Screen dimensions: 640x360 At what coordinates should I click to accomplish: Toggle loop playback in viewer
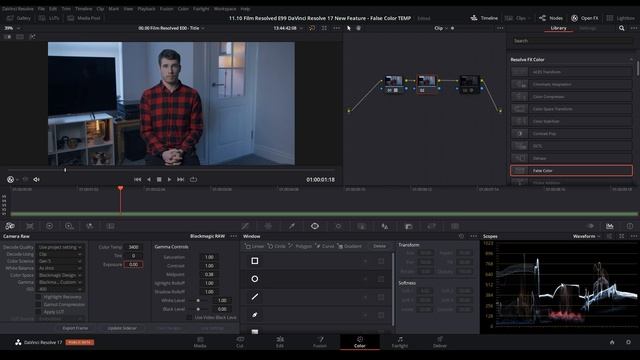[193, 180]
